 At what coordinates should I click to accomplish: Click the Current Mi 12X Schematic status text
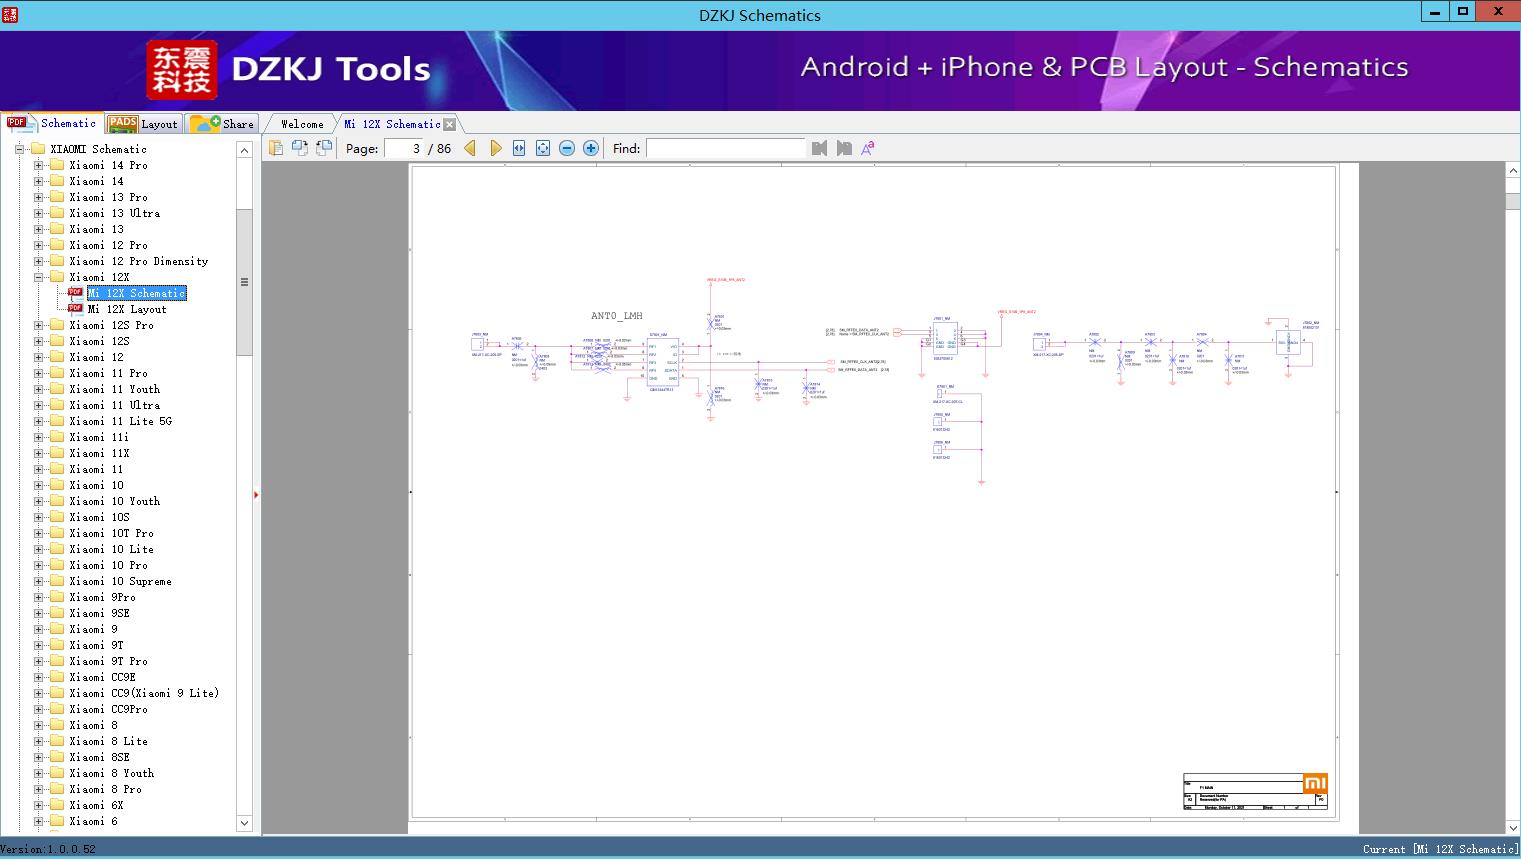click(1440, 849)
